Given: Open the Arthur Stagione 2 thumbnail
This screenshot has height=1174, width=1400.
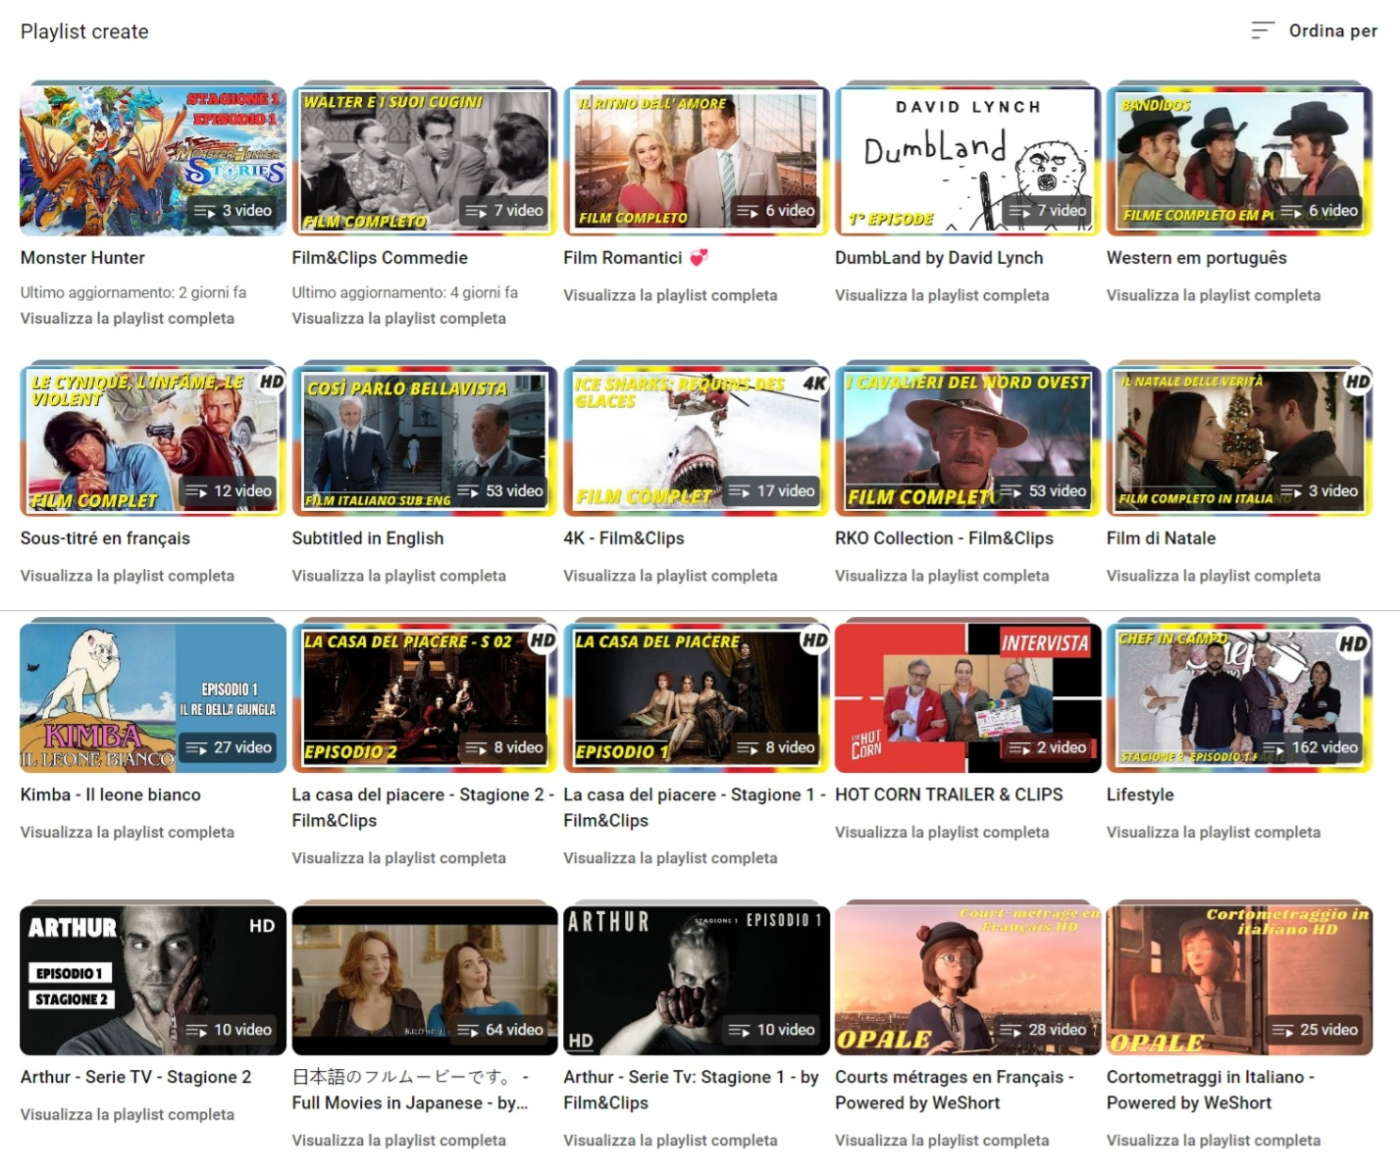Looking at the screenshot, I should pos(153,980).
